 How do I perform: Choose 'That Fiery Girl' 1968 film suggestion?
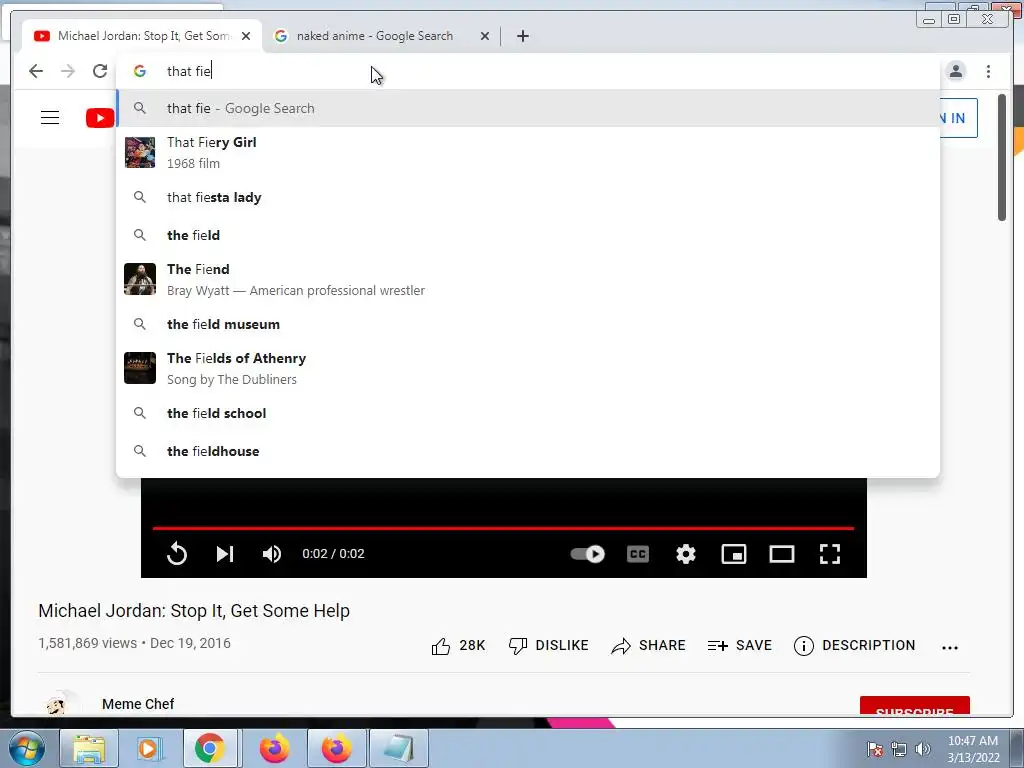528,152
